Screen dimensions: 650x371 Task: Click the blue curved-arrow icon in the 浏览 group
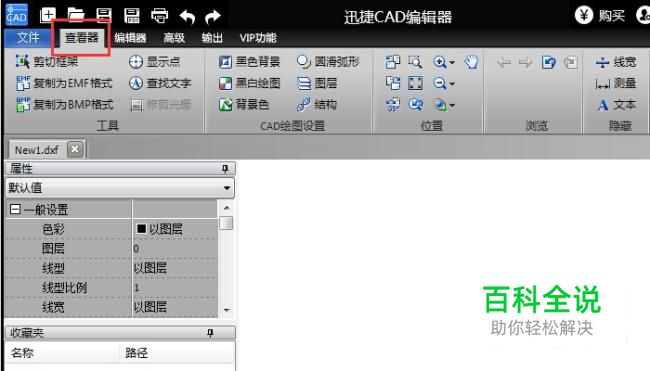pyautogui.click(x=548, y=63)
